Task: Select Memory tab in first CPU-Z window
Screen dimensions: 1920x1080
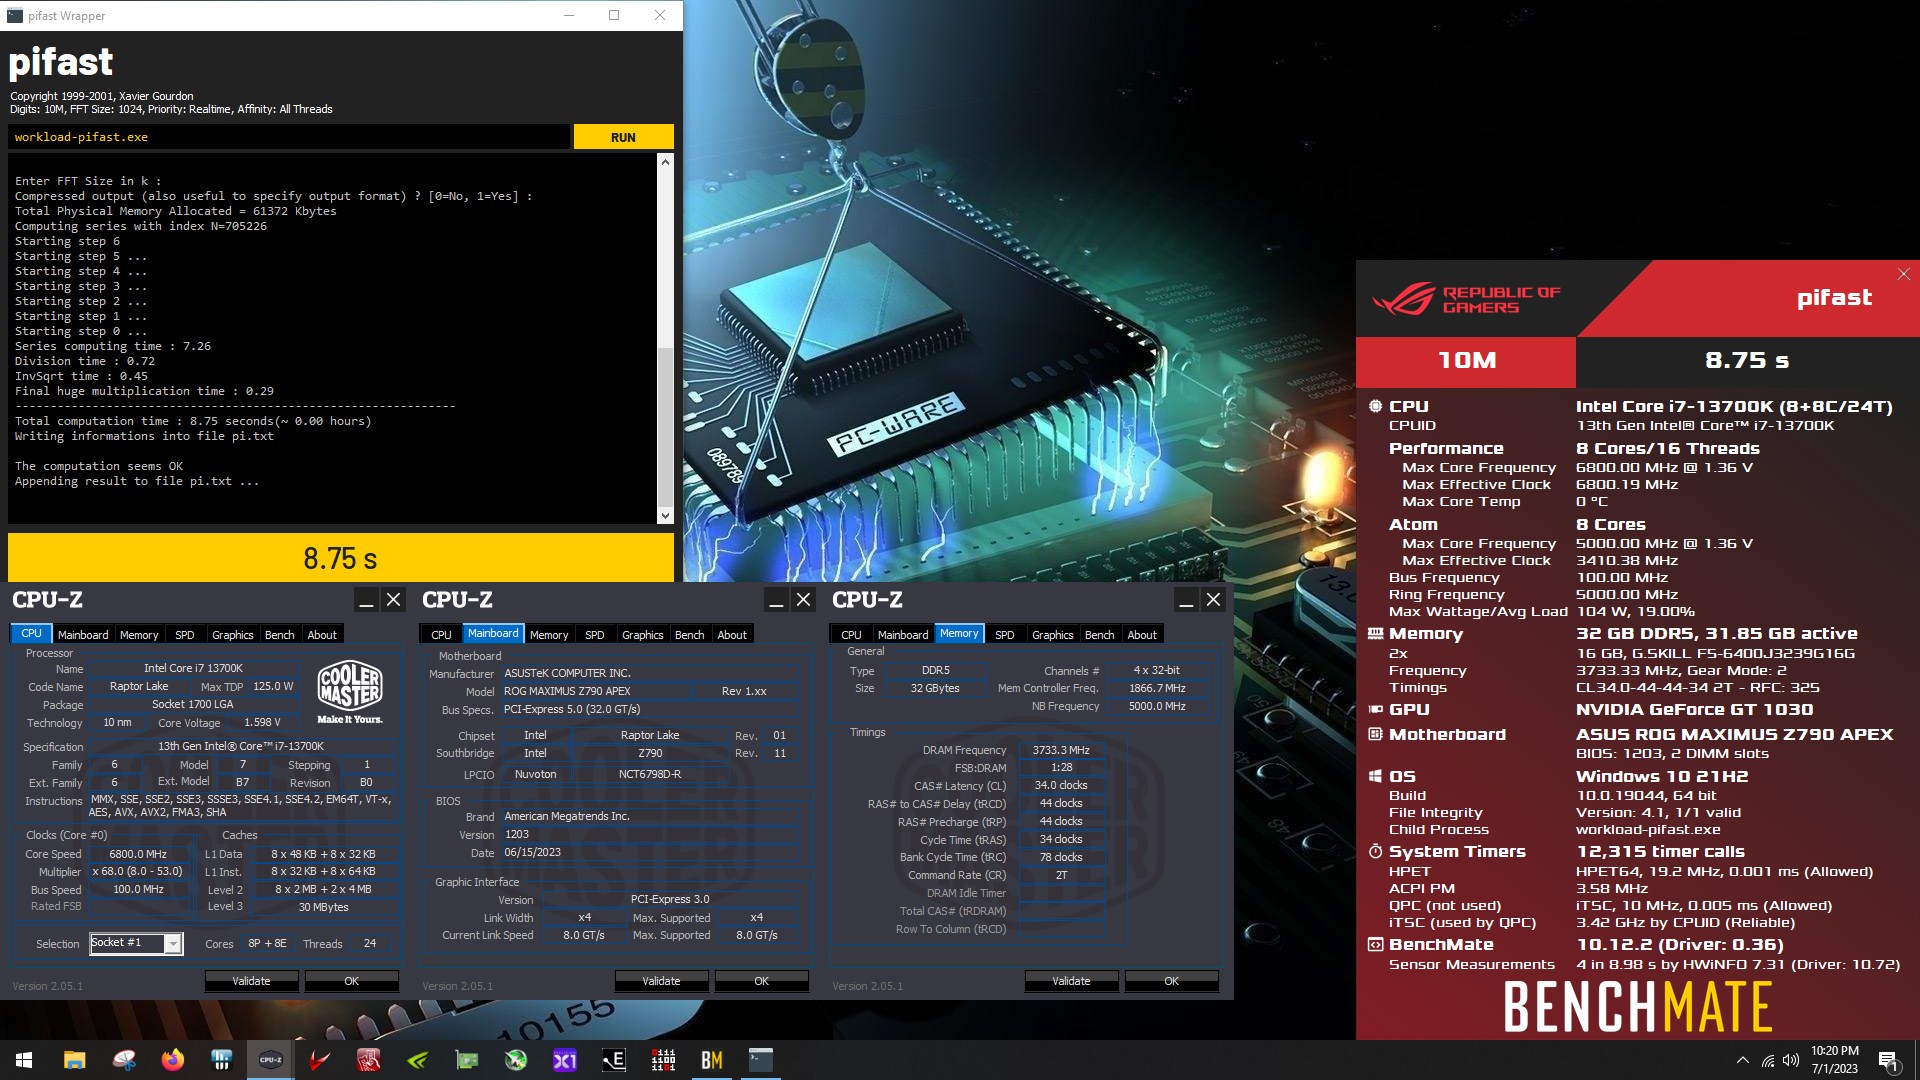Action: click(x=139, y=635)
